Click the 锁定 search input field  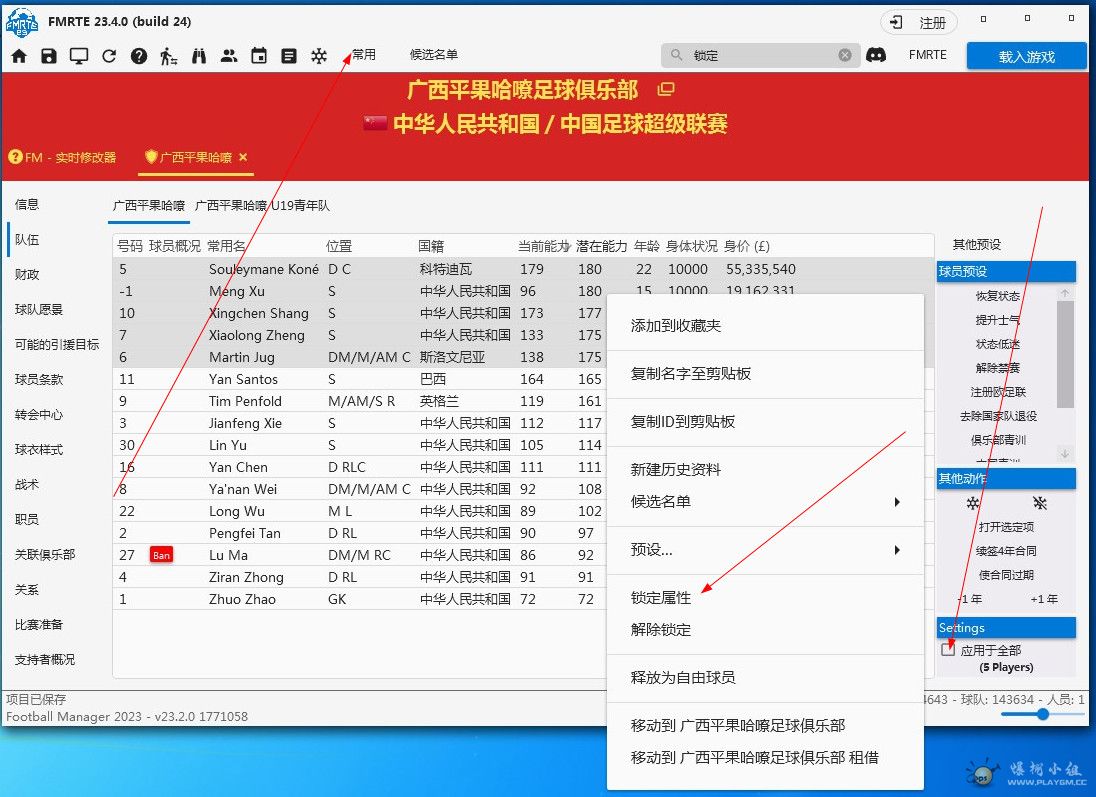click(x=760, y=55)
